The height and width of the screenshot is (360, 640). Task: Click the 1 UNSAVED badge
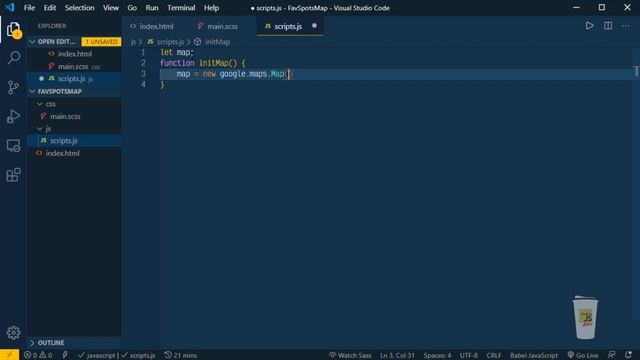coord(101,42)
